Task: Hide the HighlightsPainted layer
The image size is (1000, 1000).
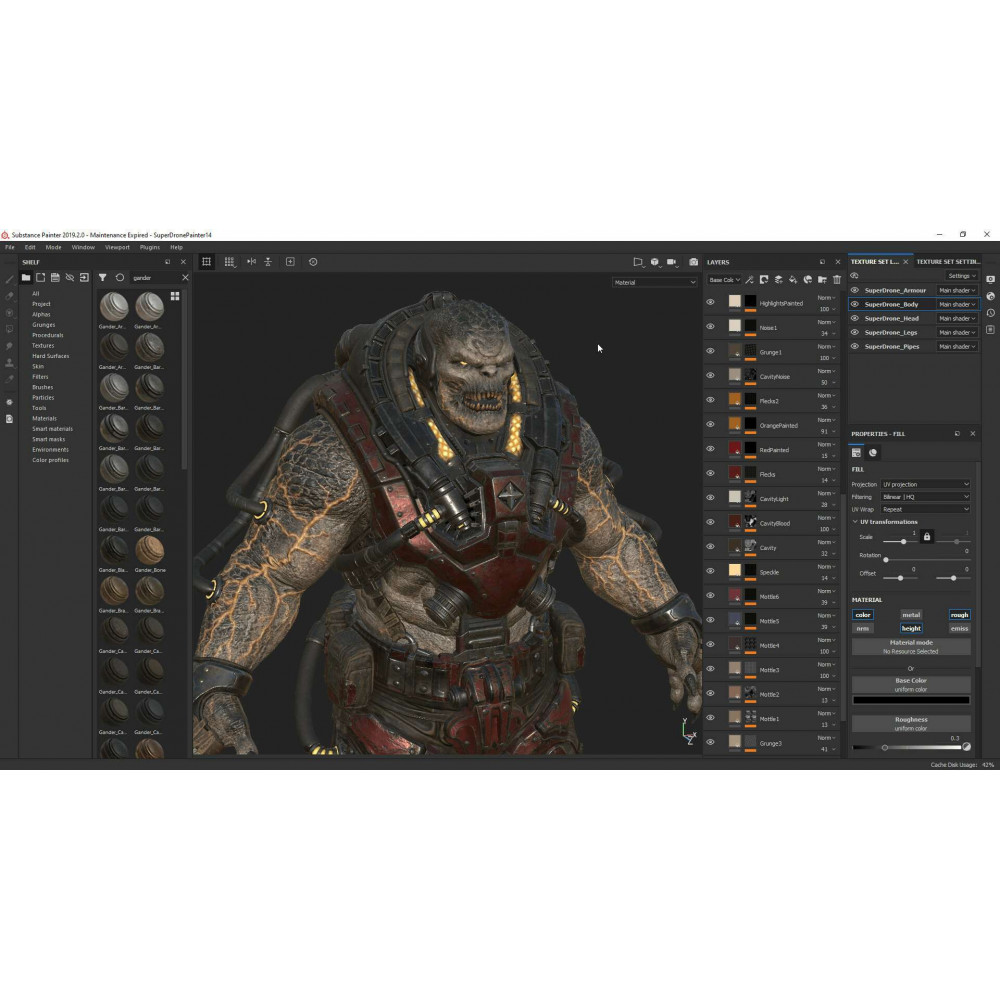Action: [x=711, y=302]
